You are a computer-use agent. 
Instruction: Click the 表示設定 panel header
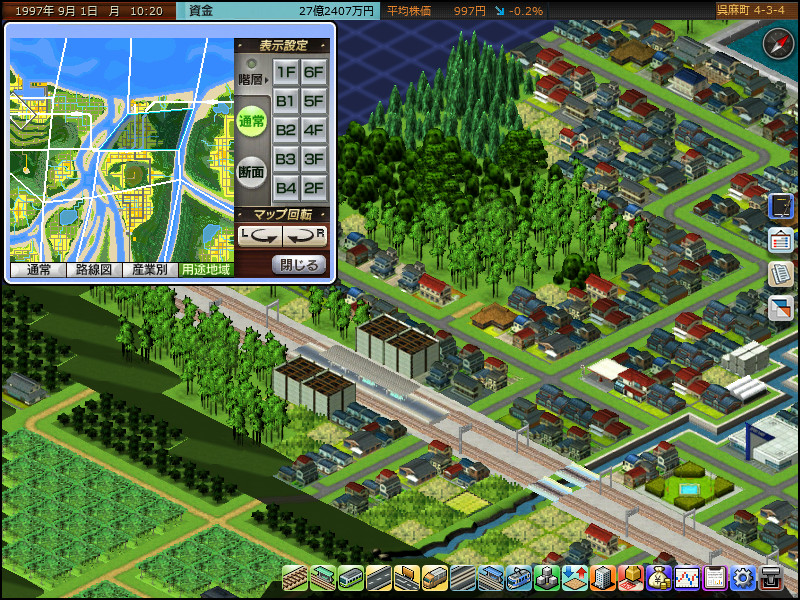(283, 46)
